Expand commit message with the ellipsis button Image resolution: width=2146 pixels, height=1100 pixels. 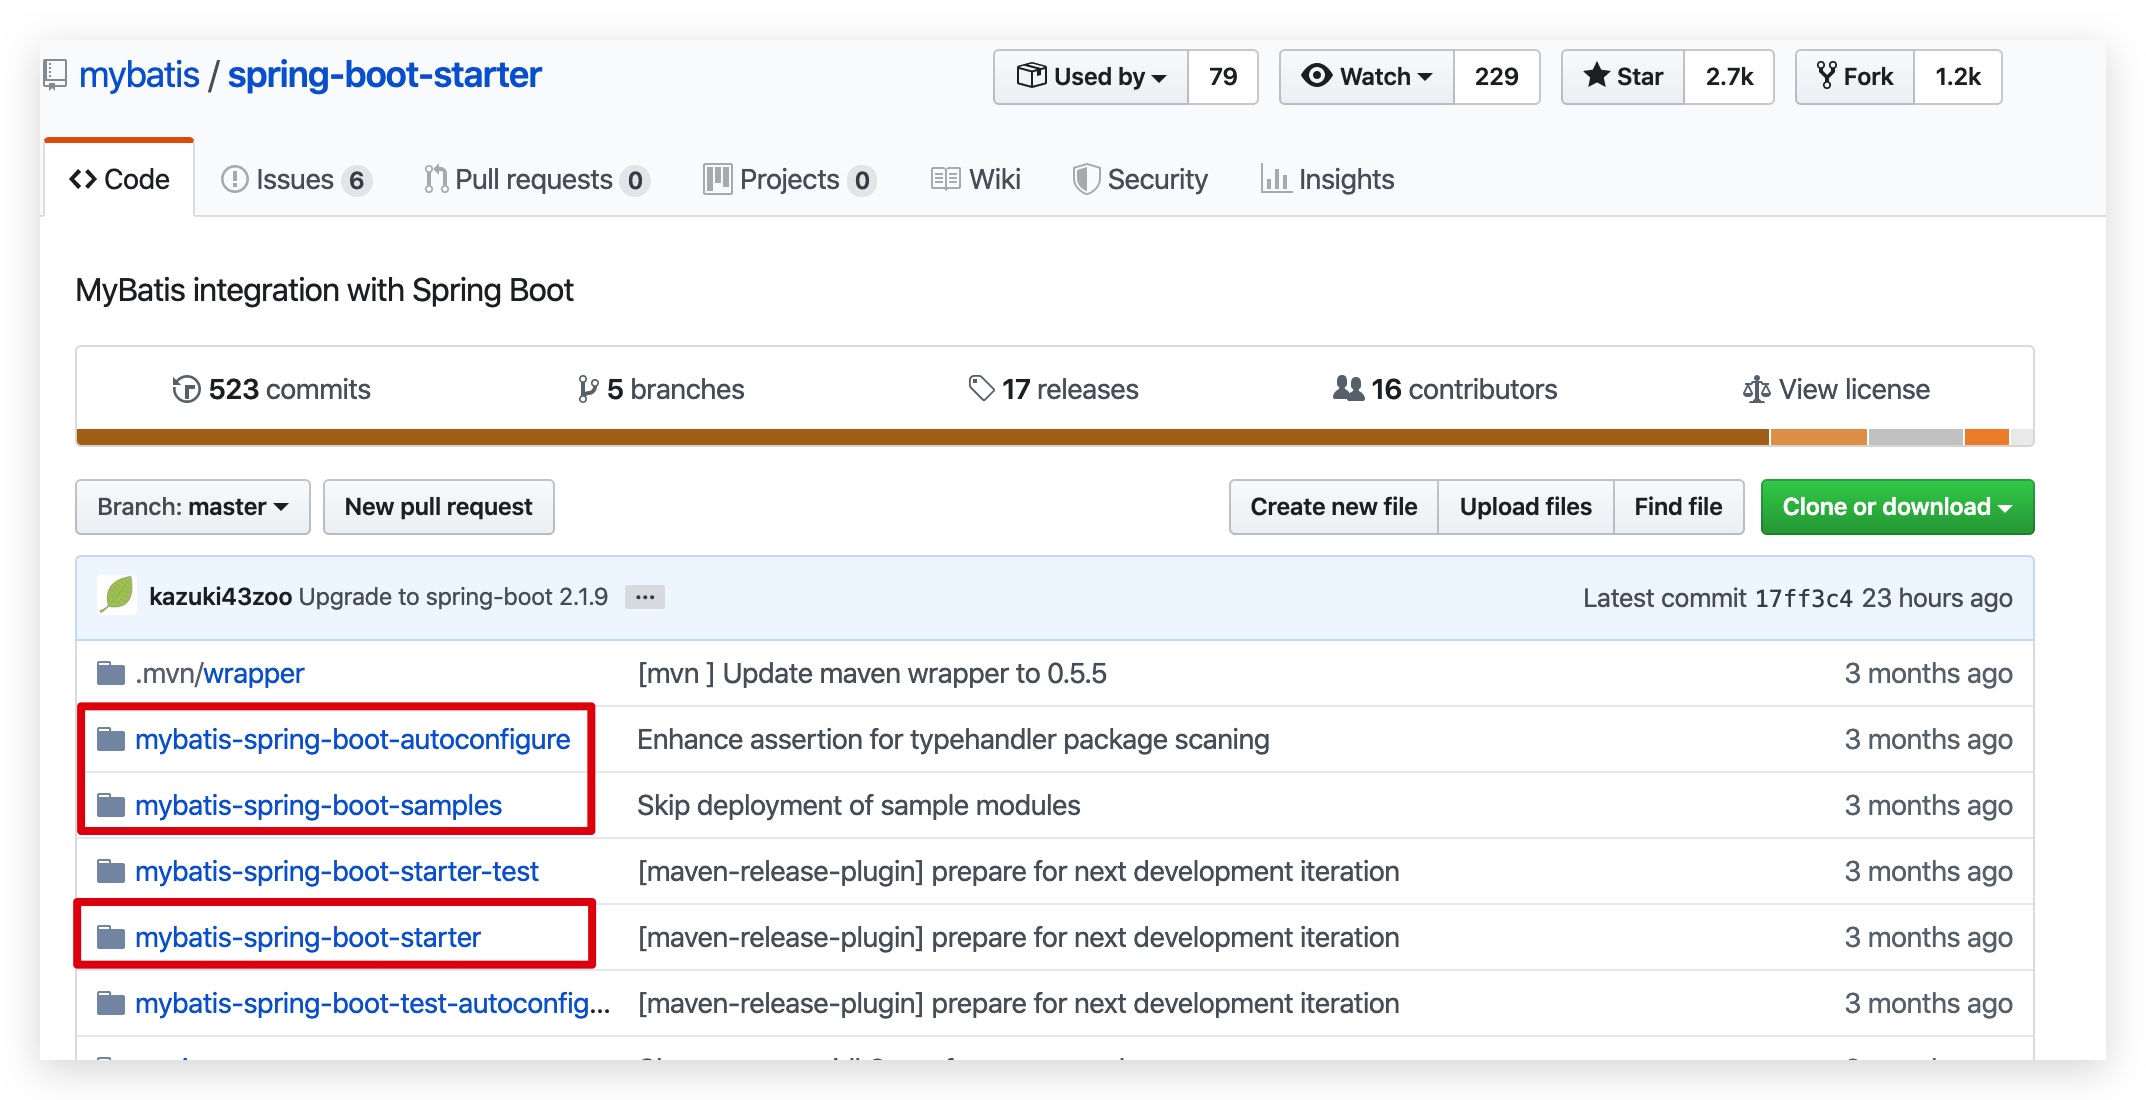point(645,597)
